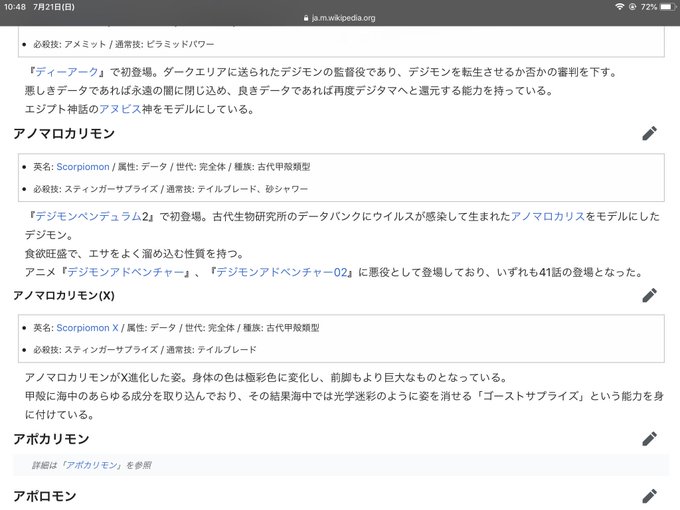The height and width of the screenshot is (510, 680).
Task: Tap the アノマロカリモン section heading
Action: tap(64, 134)
